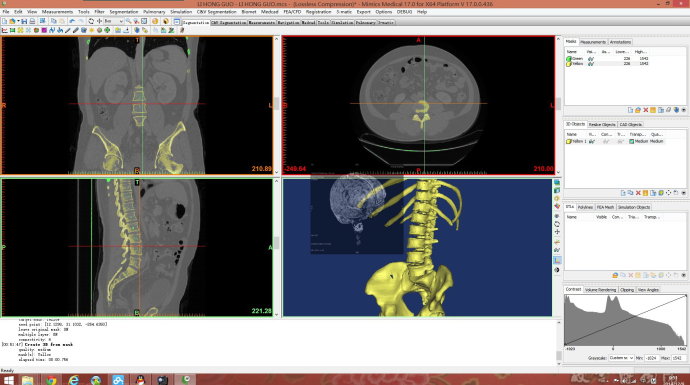
Task: Click the dashed-circle icon in 3D Objects toolbar
Action: tap(668, 193)
